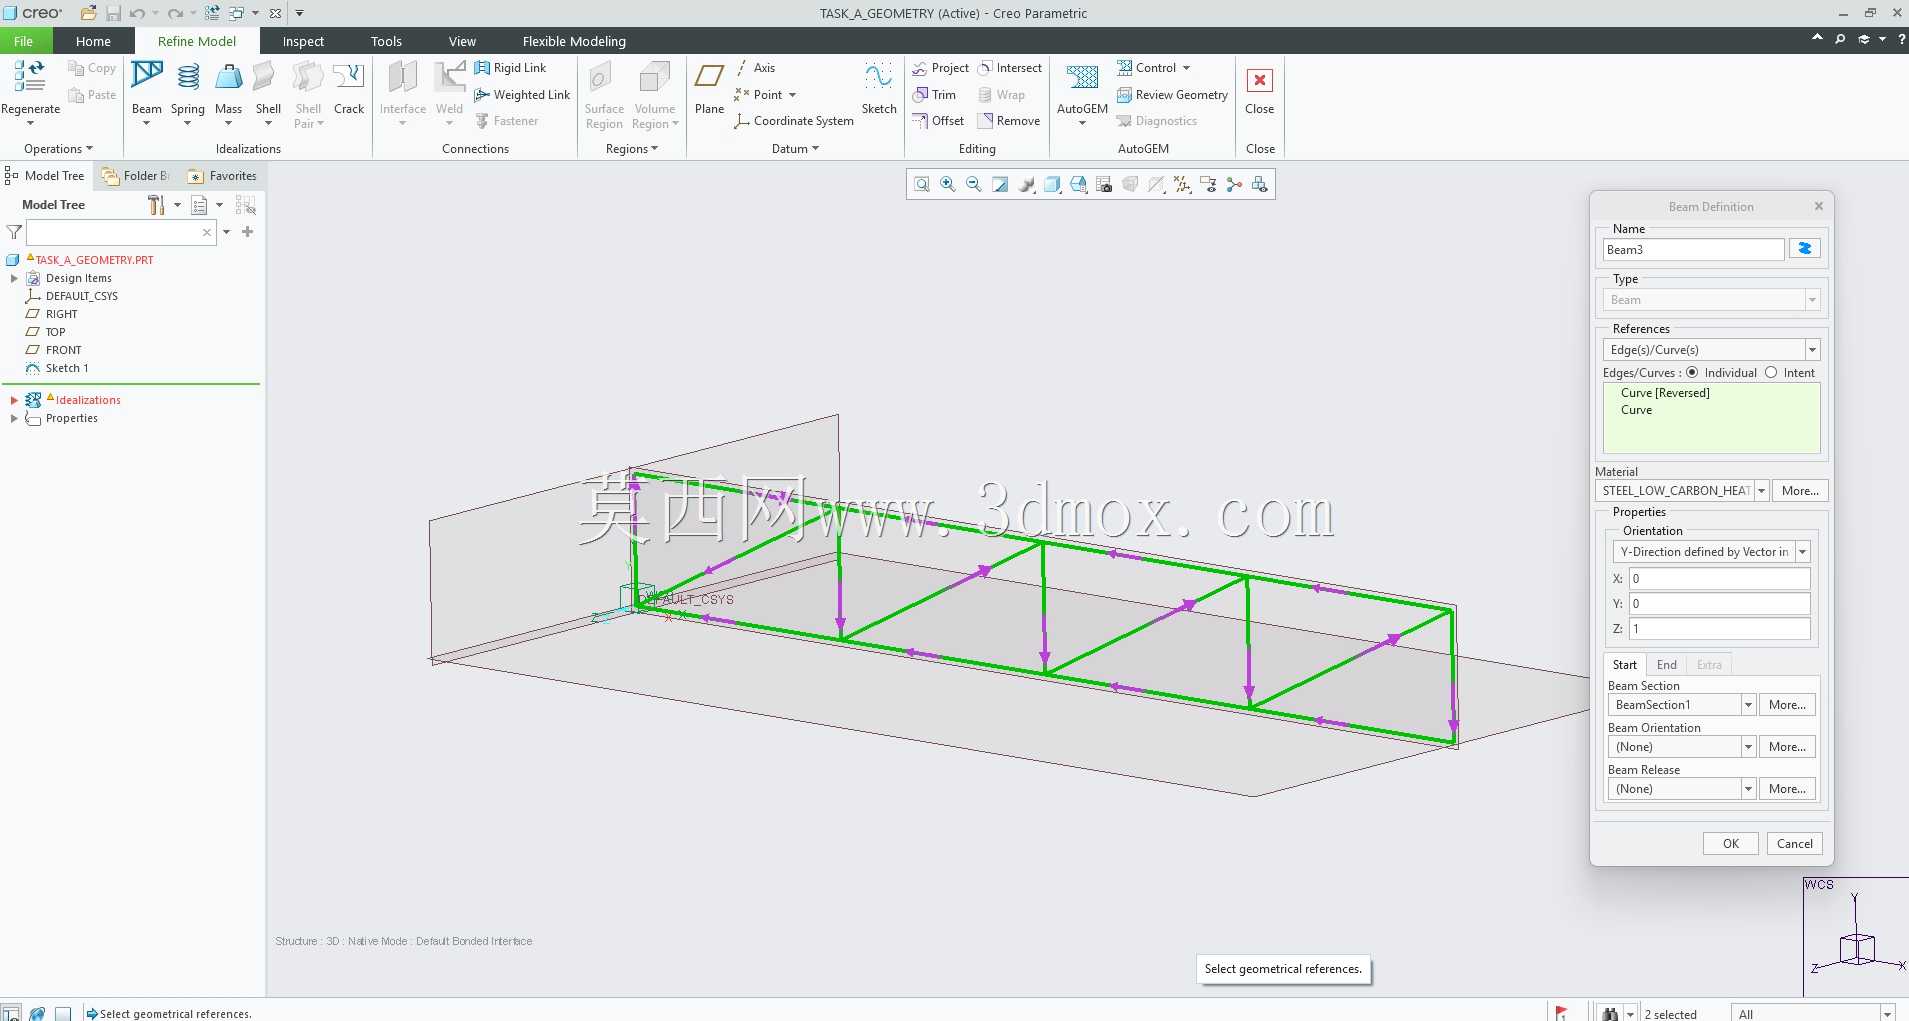Screen dimensions: 1909x1021
Task: Switch to the Home ribbon tab
Action: [x=93, y=41]
